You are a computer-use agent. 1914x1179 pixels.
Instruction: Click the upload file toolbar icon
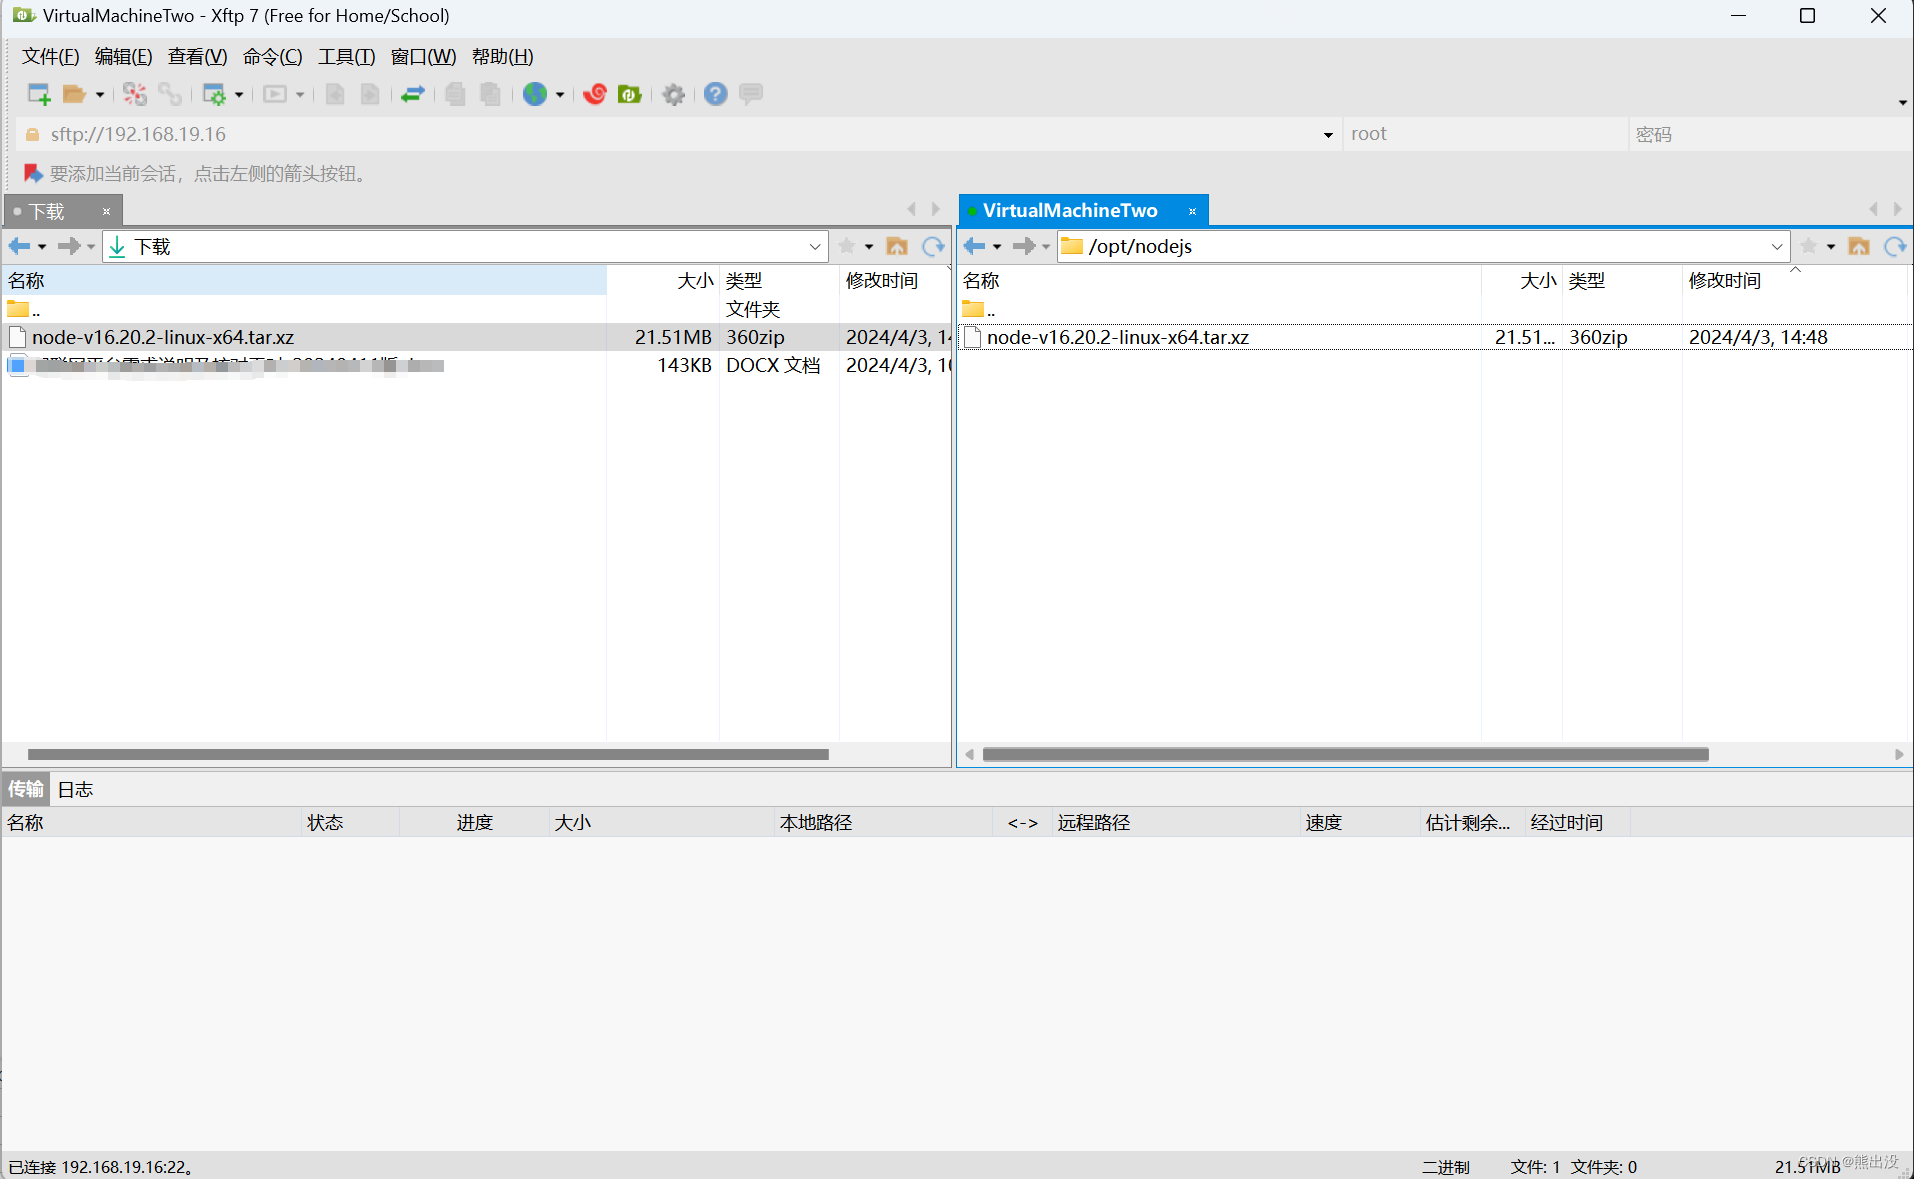(x=370, y=94)
